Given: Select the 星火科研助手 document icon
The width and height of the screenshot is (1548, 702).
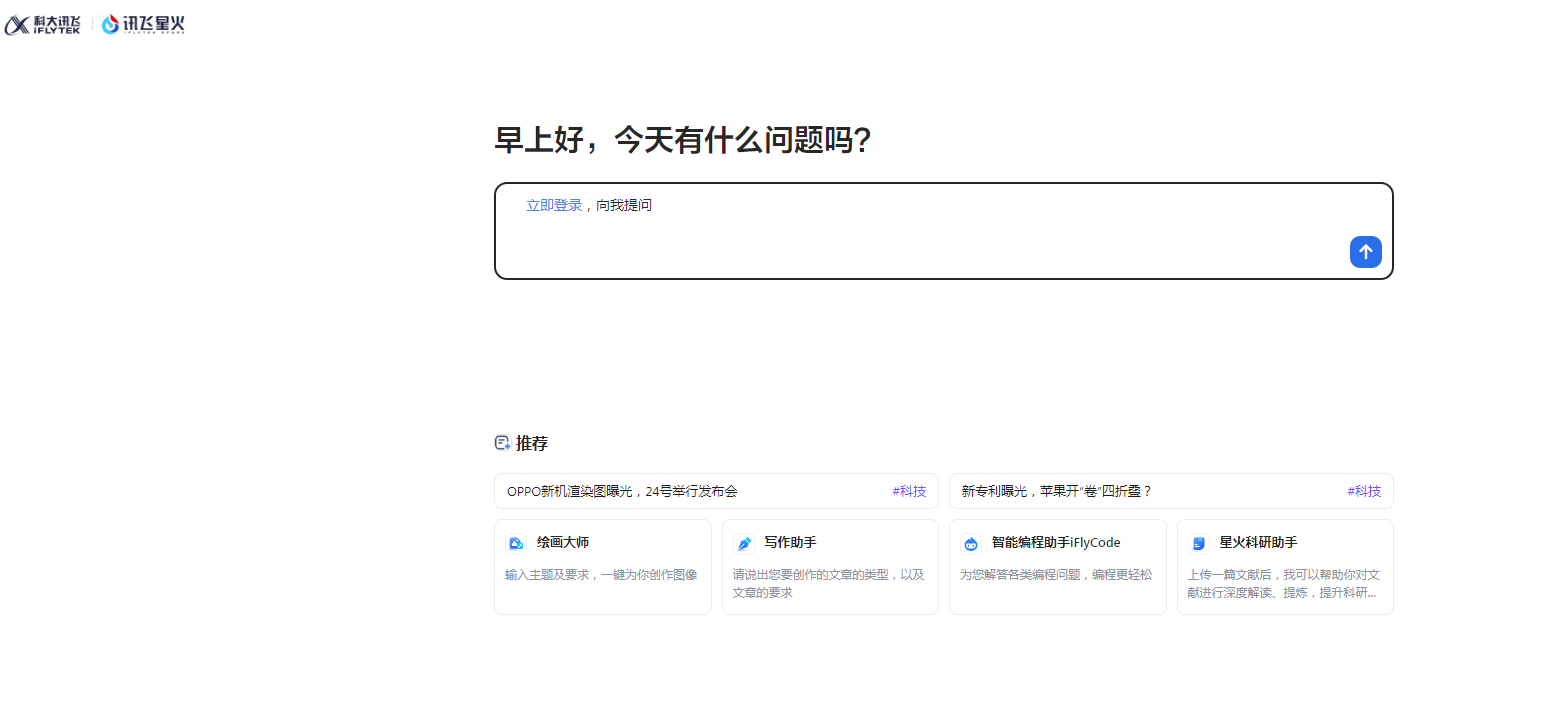Looking at the screenshot, I should 1198,542.
